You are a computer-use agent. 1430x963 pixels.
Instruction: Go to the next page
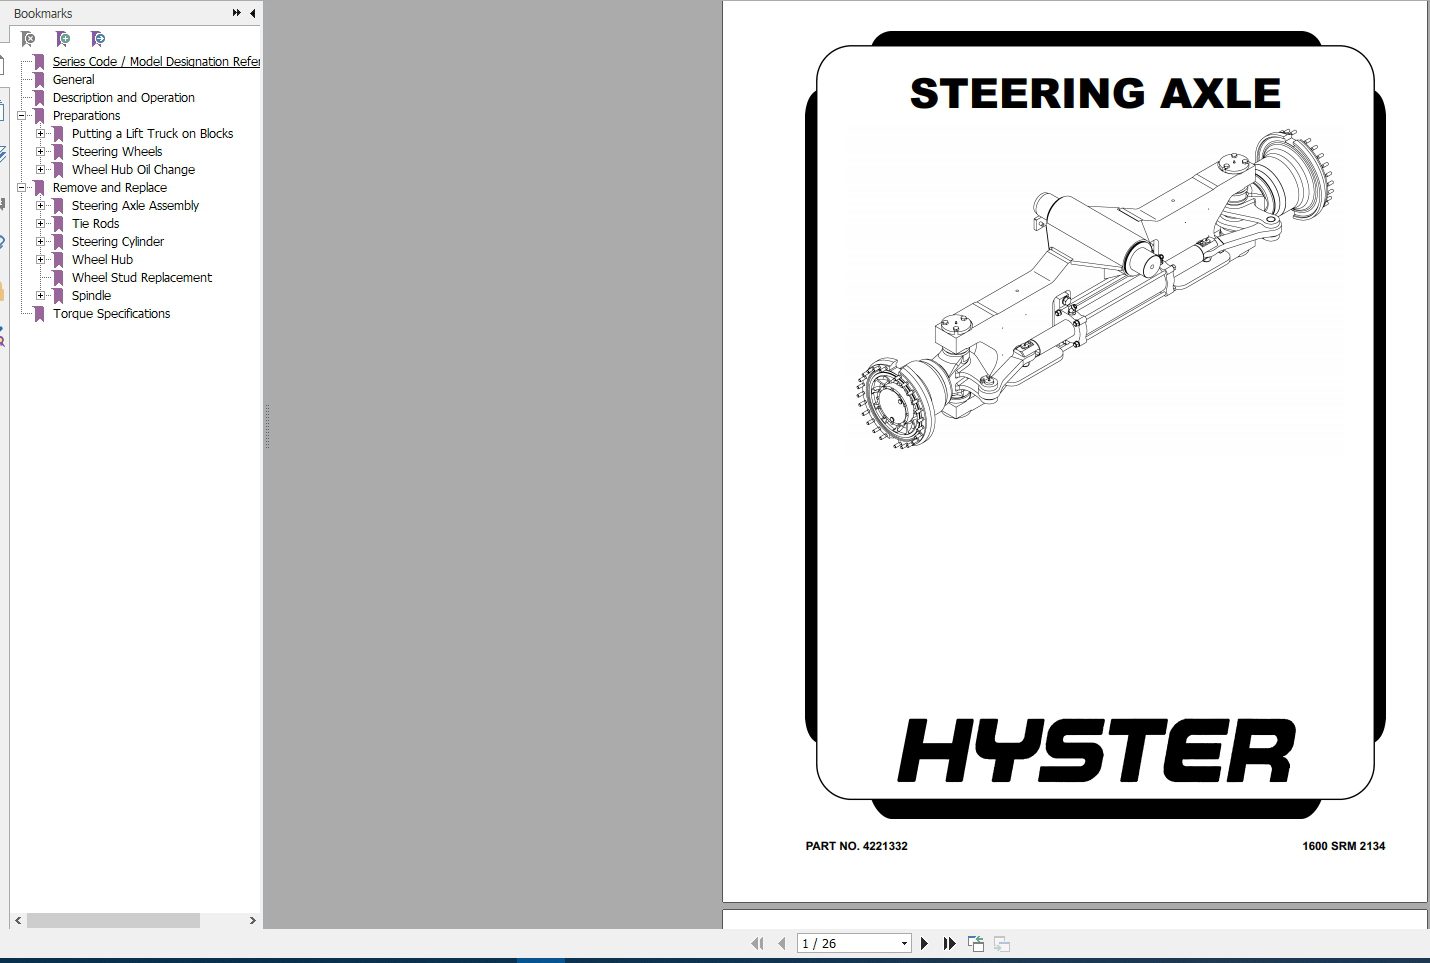pyautogui.click(x=924, y=943)
